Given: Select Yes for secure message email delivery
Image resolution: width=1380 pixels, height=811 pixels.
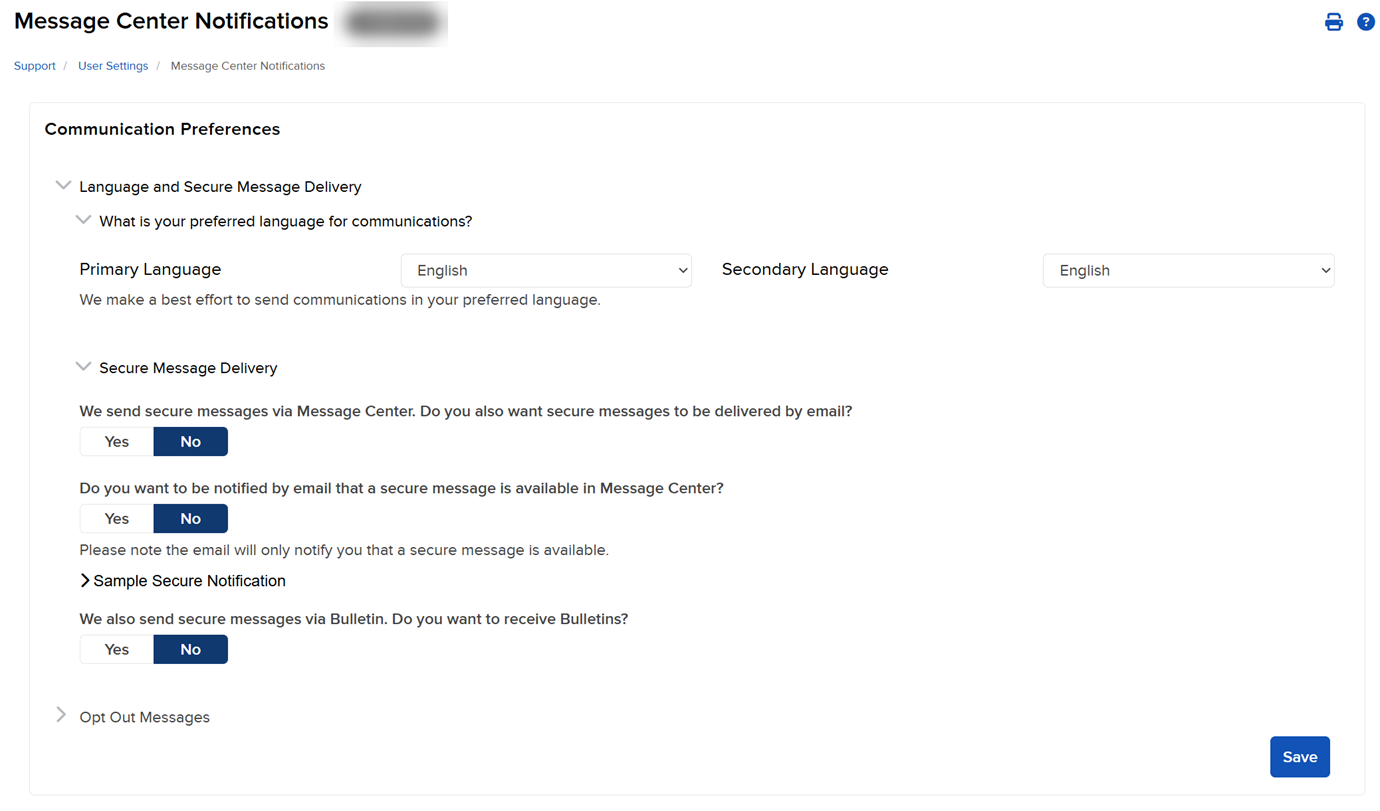Looking at the screenshot, I should pyautogui.click(x=115, y=441).
